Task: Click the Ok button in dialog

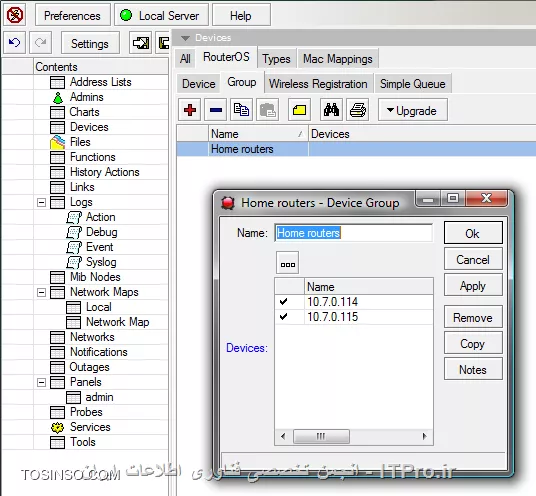Action: point(473,233)
